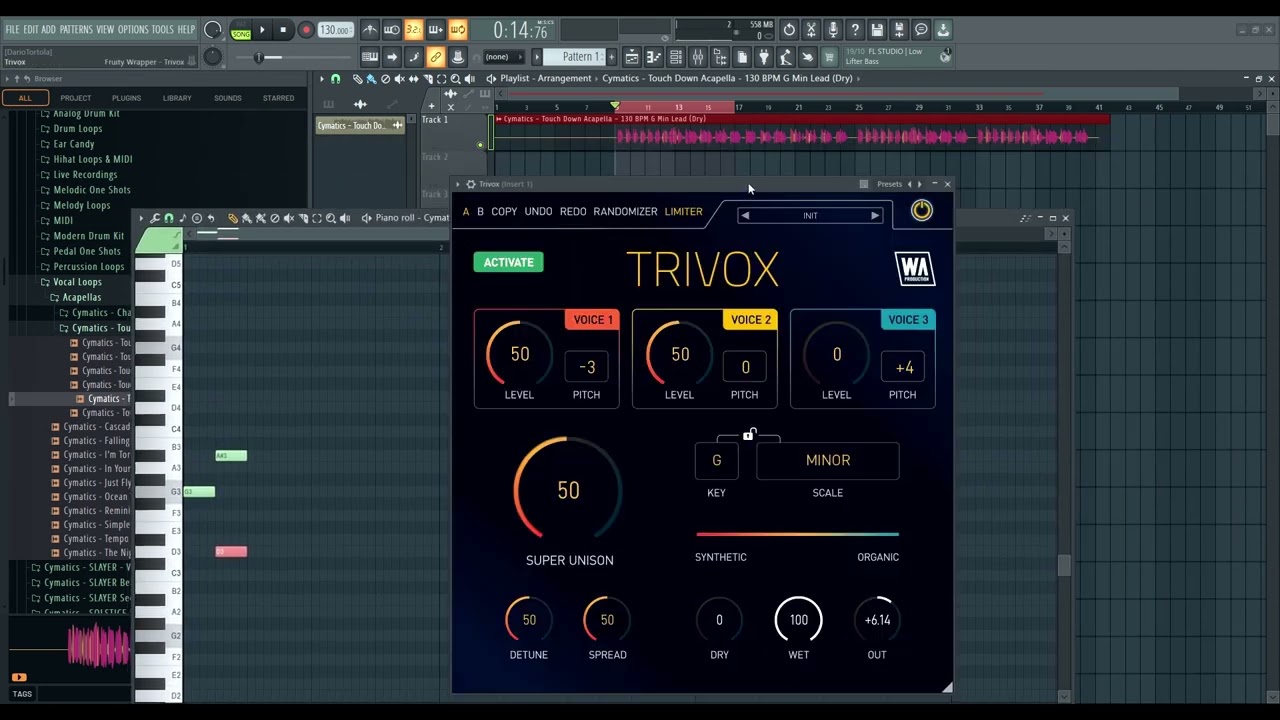Click COPY in the Trivox header
1280x720 pixels.
(504, 212)
